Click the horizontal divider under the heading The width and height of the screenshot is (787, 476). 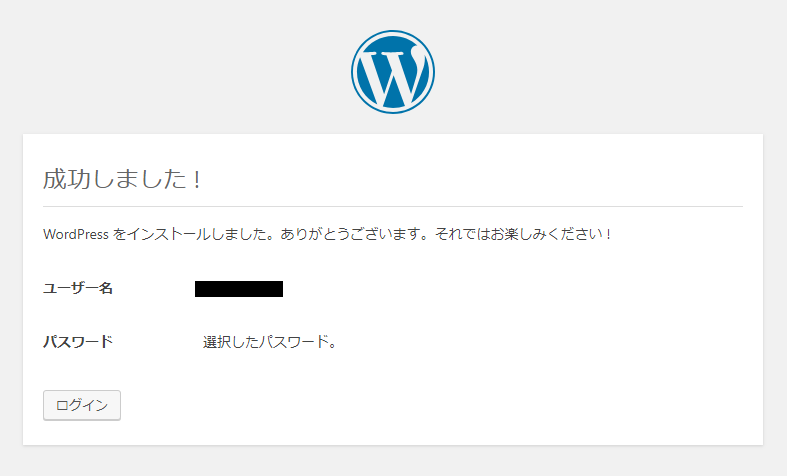[392, 206]
